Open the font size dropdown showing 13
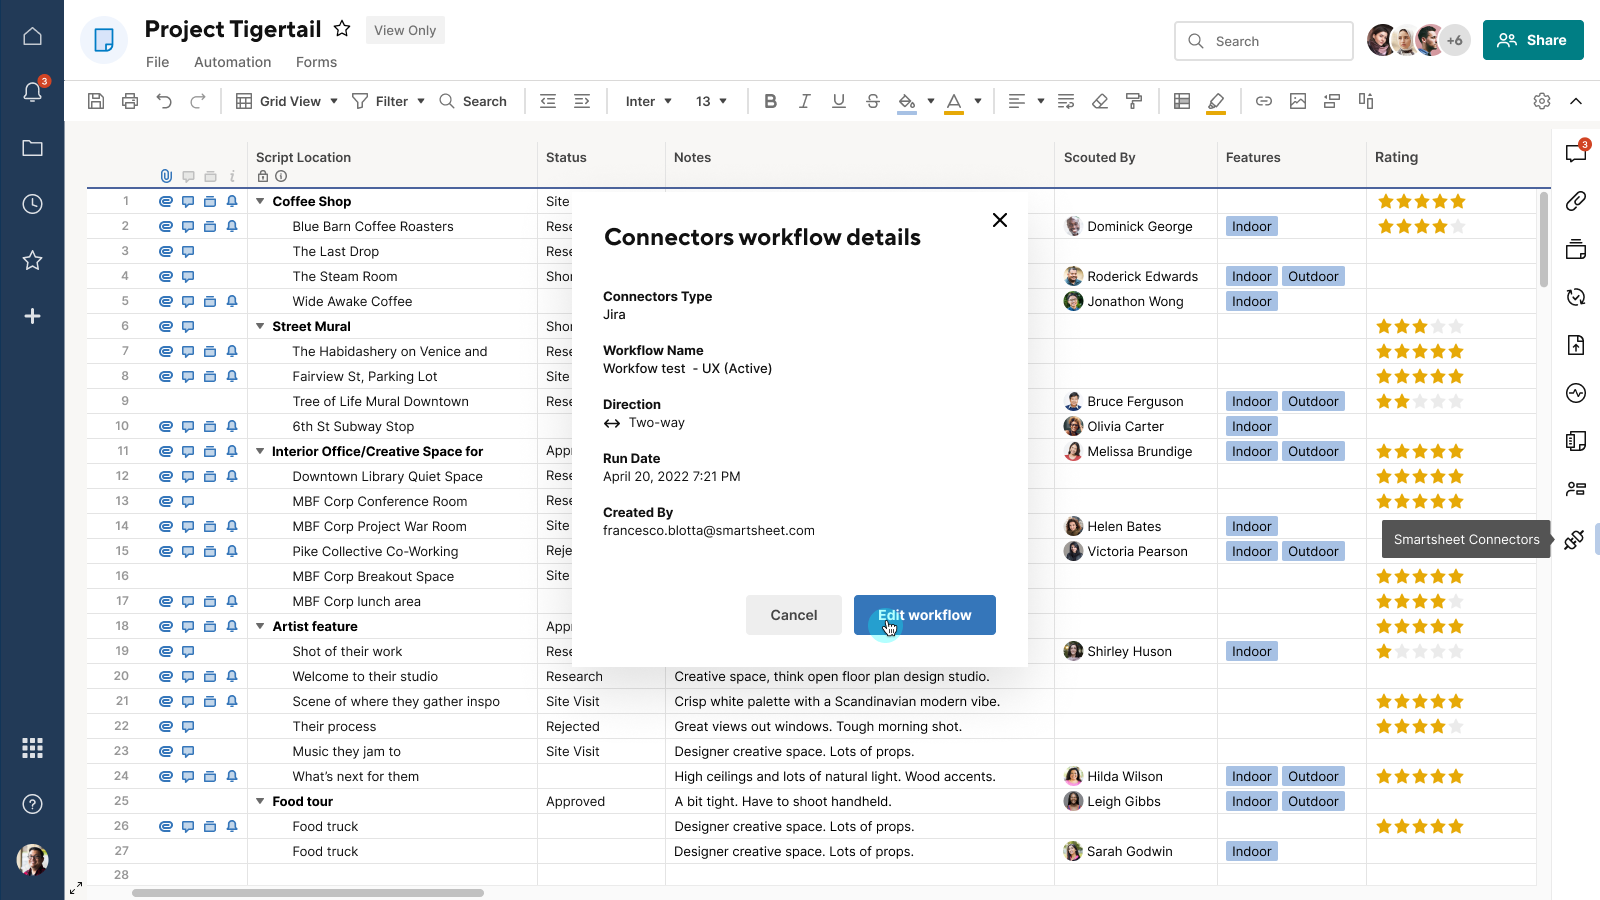 [x=711, y=101]
